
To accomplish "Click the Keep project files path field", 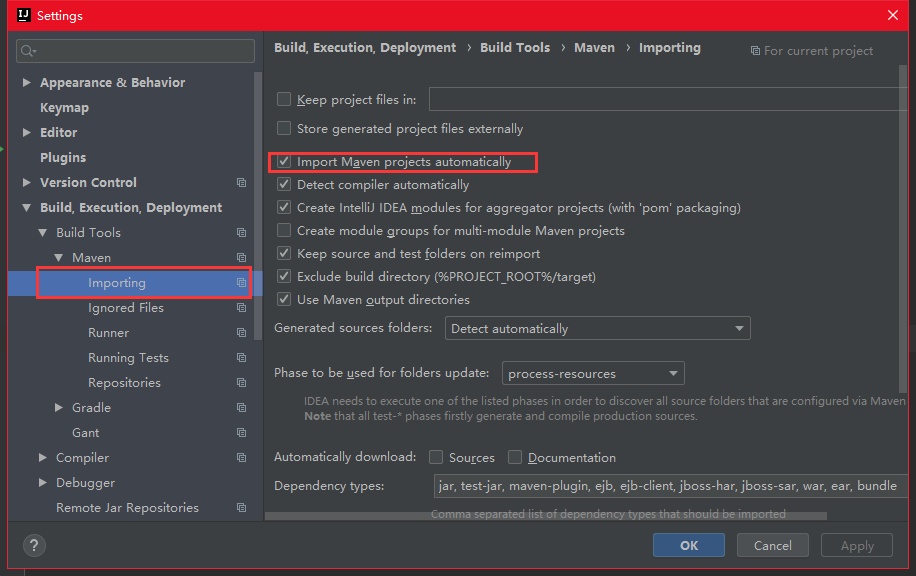I will pos(668,99).
